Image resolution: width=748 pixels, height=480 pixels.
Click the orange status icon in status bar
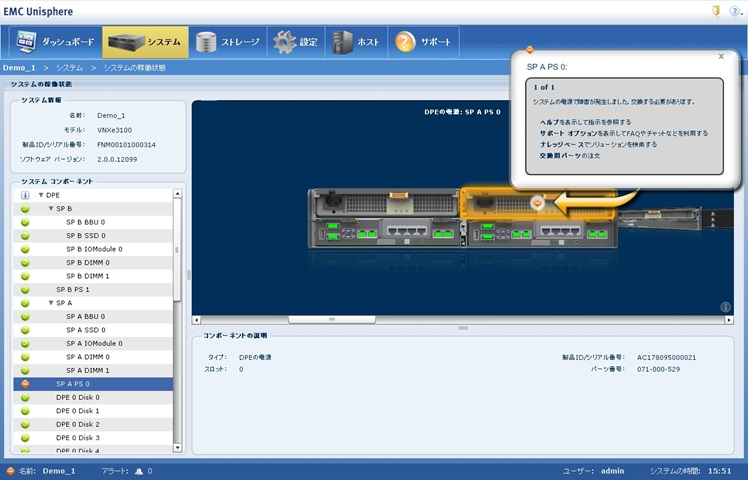[x=10, y=471]
